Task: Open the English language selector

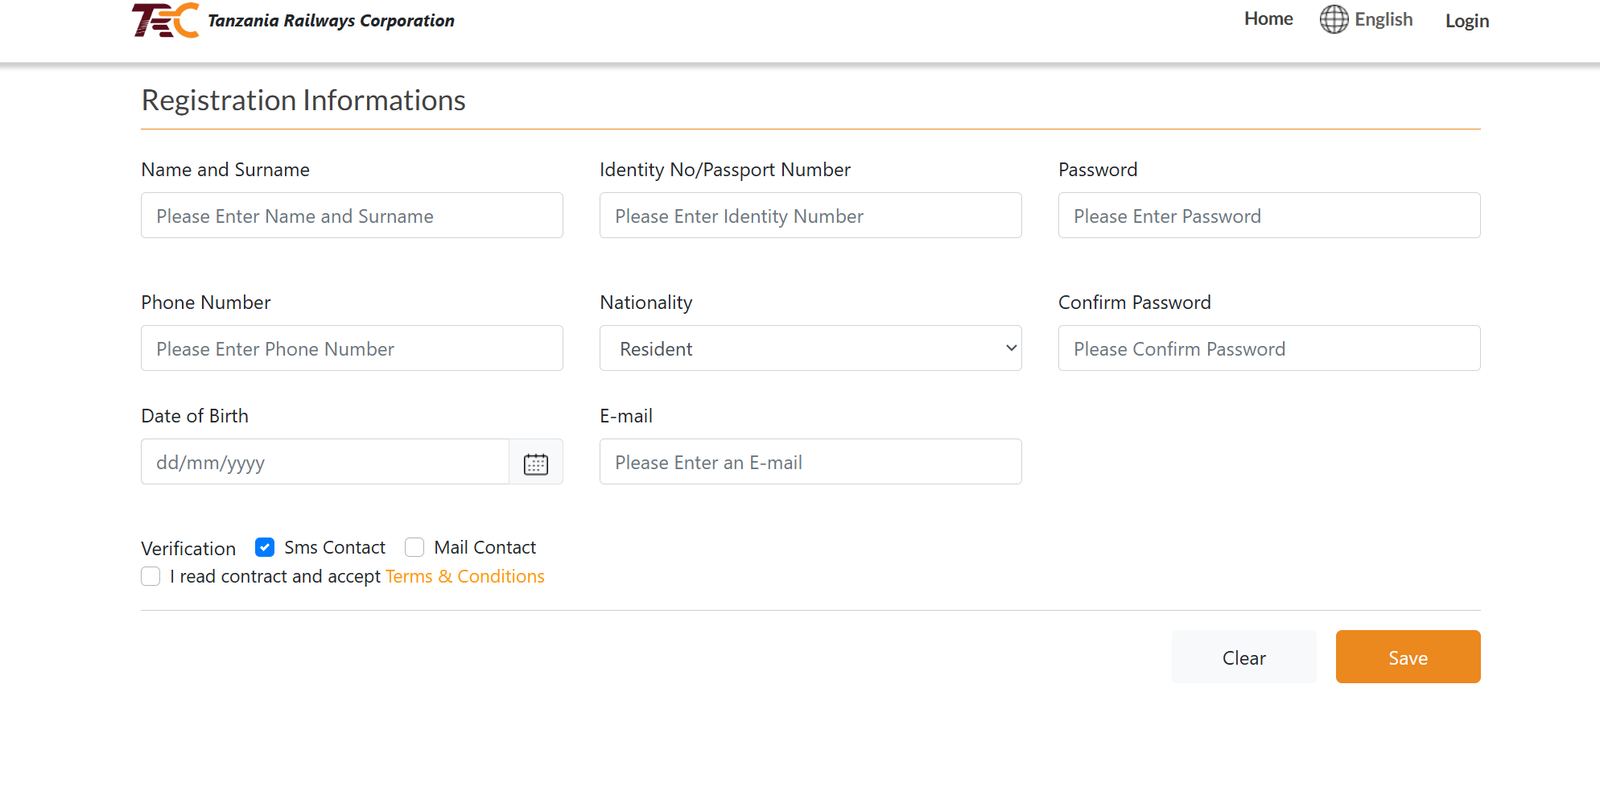Action: coord(1383,20)
